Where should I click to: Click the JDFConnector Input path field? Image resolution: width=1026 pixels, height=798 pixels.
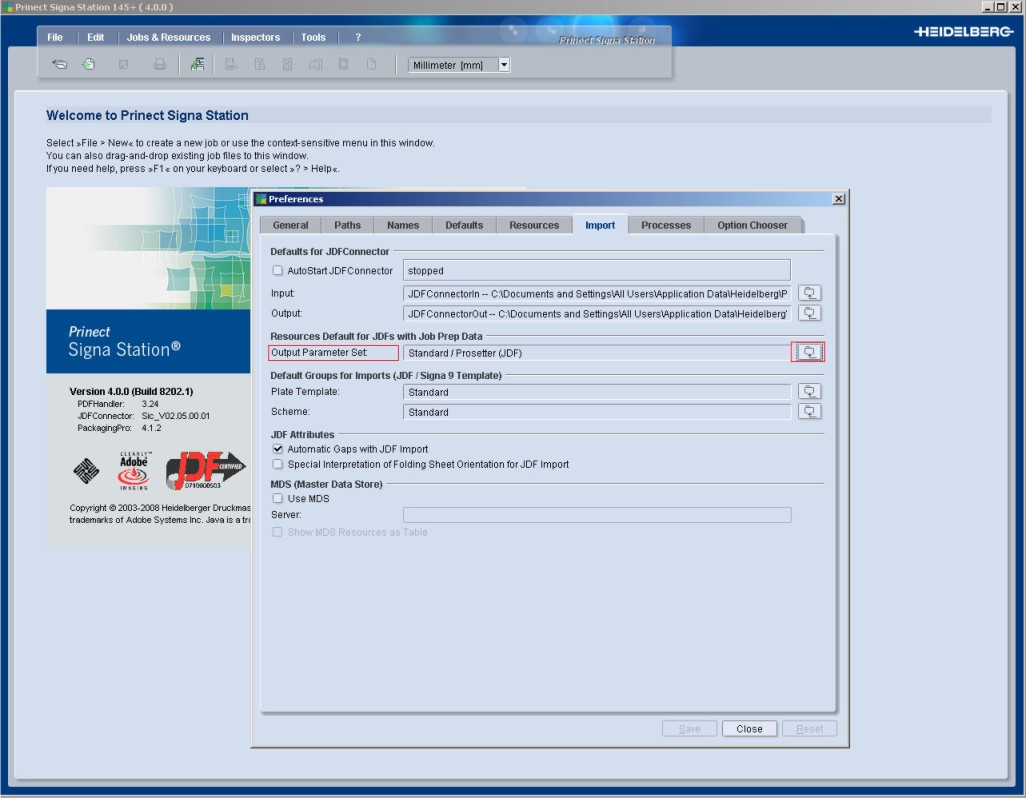click(x=597, y=294)
